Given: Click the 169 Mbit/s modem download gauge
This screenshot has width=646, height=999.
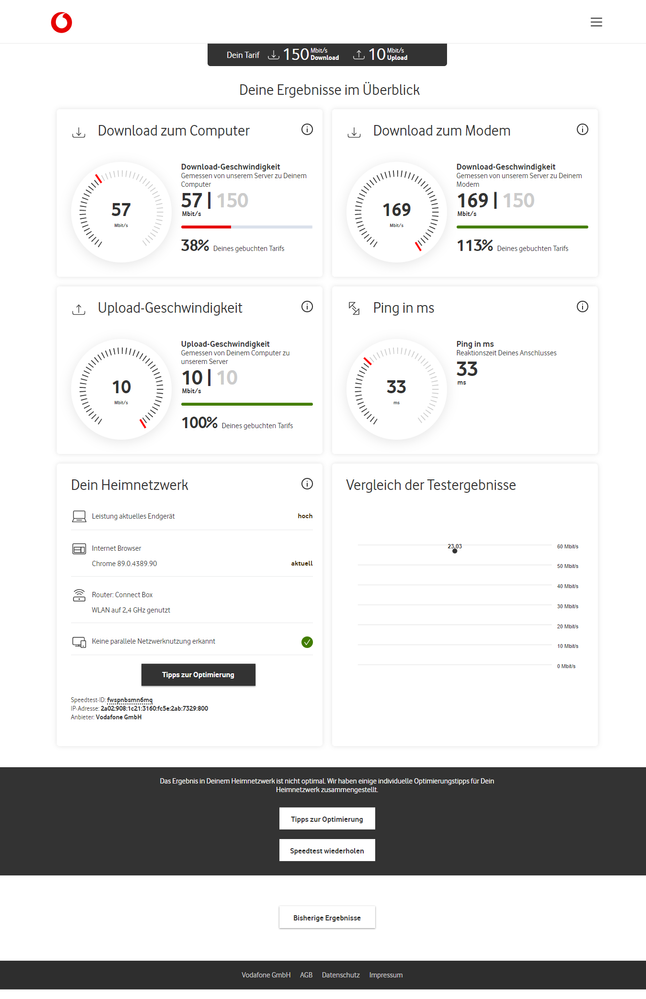Looking at the screenshot, I should 396,212.
